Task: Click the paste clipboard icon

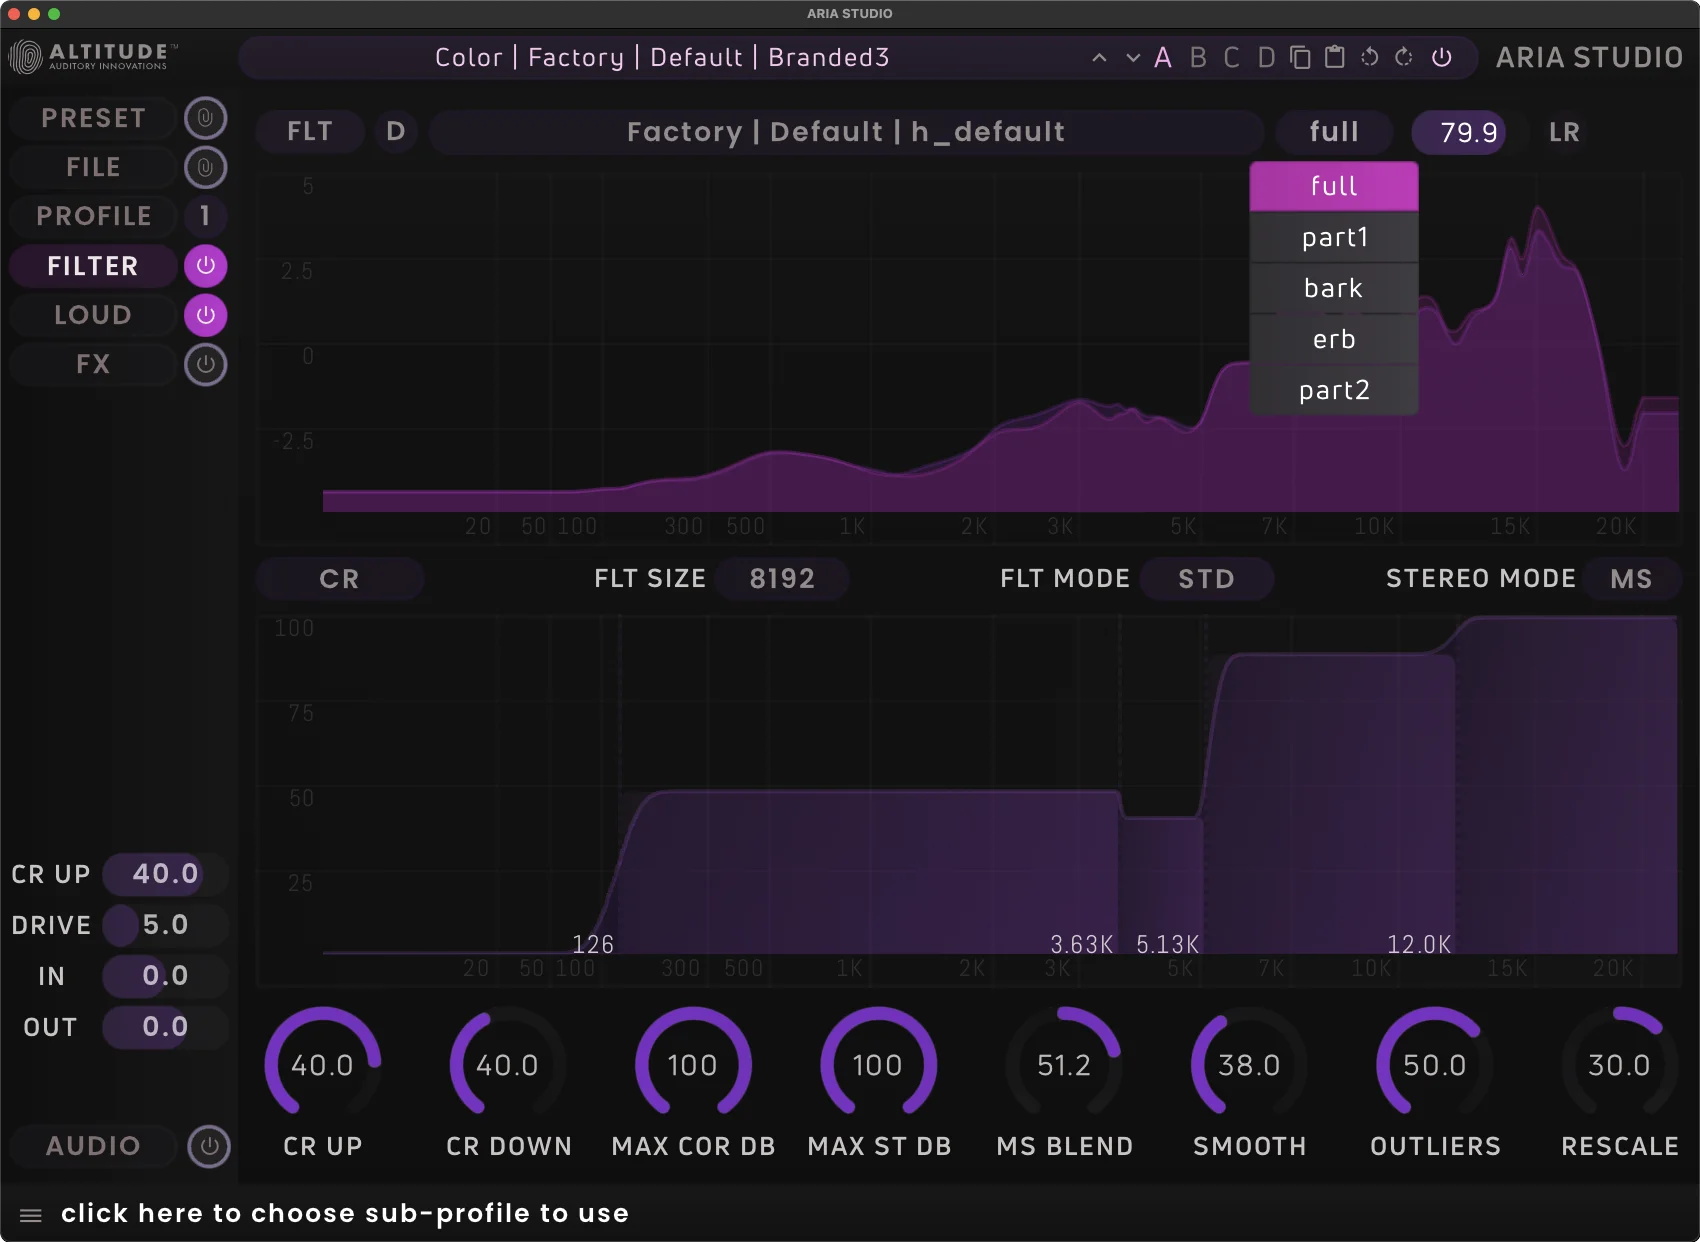Action: pyautogui.click(x=1334, y=57)
